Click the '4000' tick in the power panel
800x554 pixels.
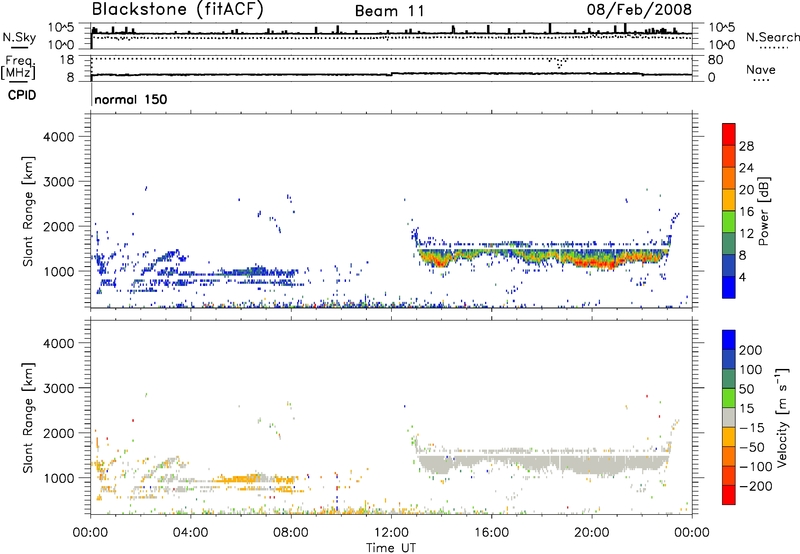click(x=59, y=137)
